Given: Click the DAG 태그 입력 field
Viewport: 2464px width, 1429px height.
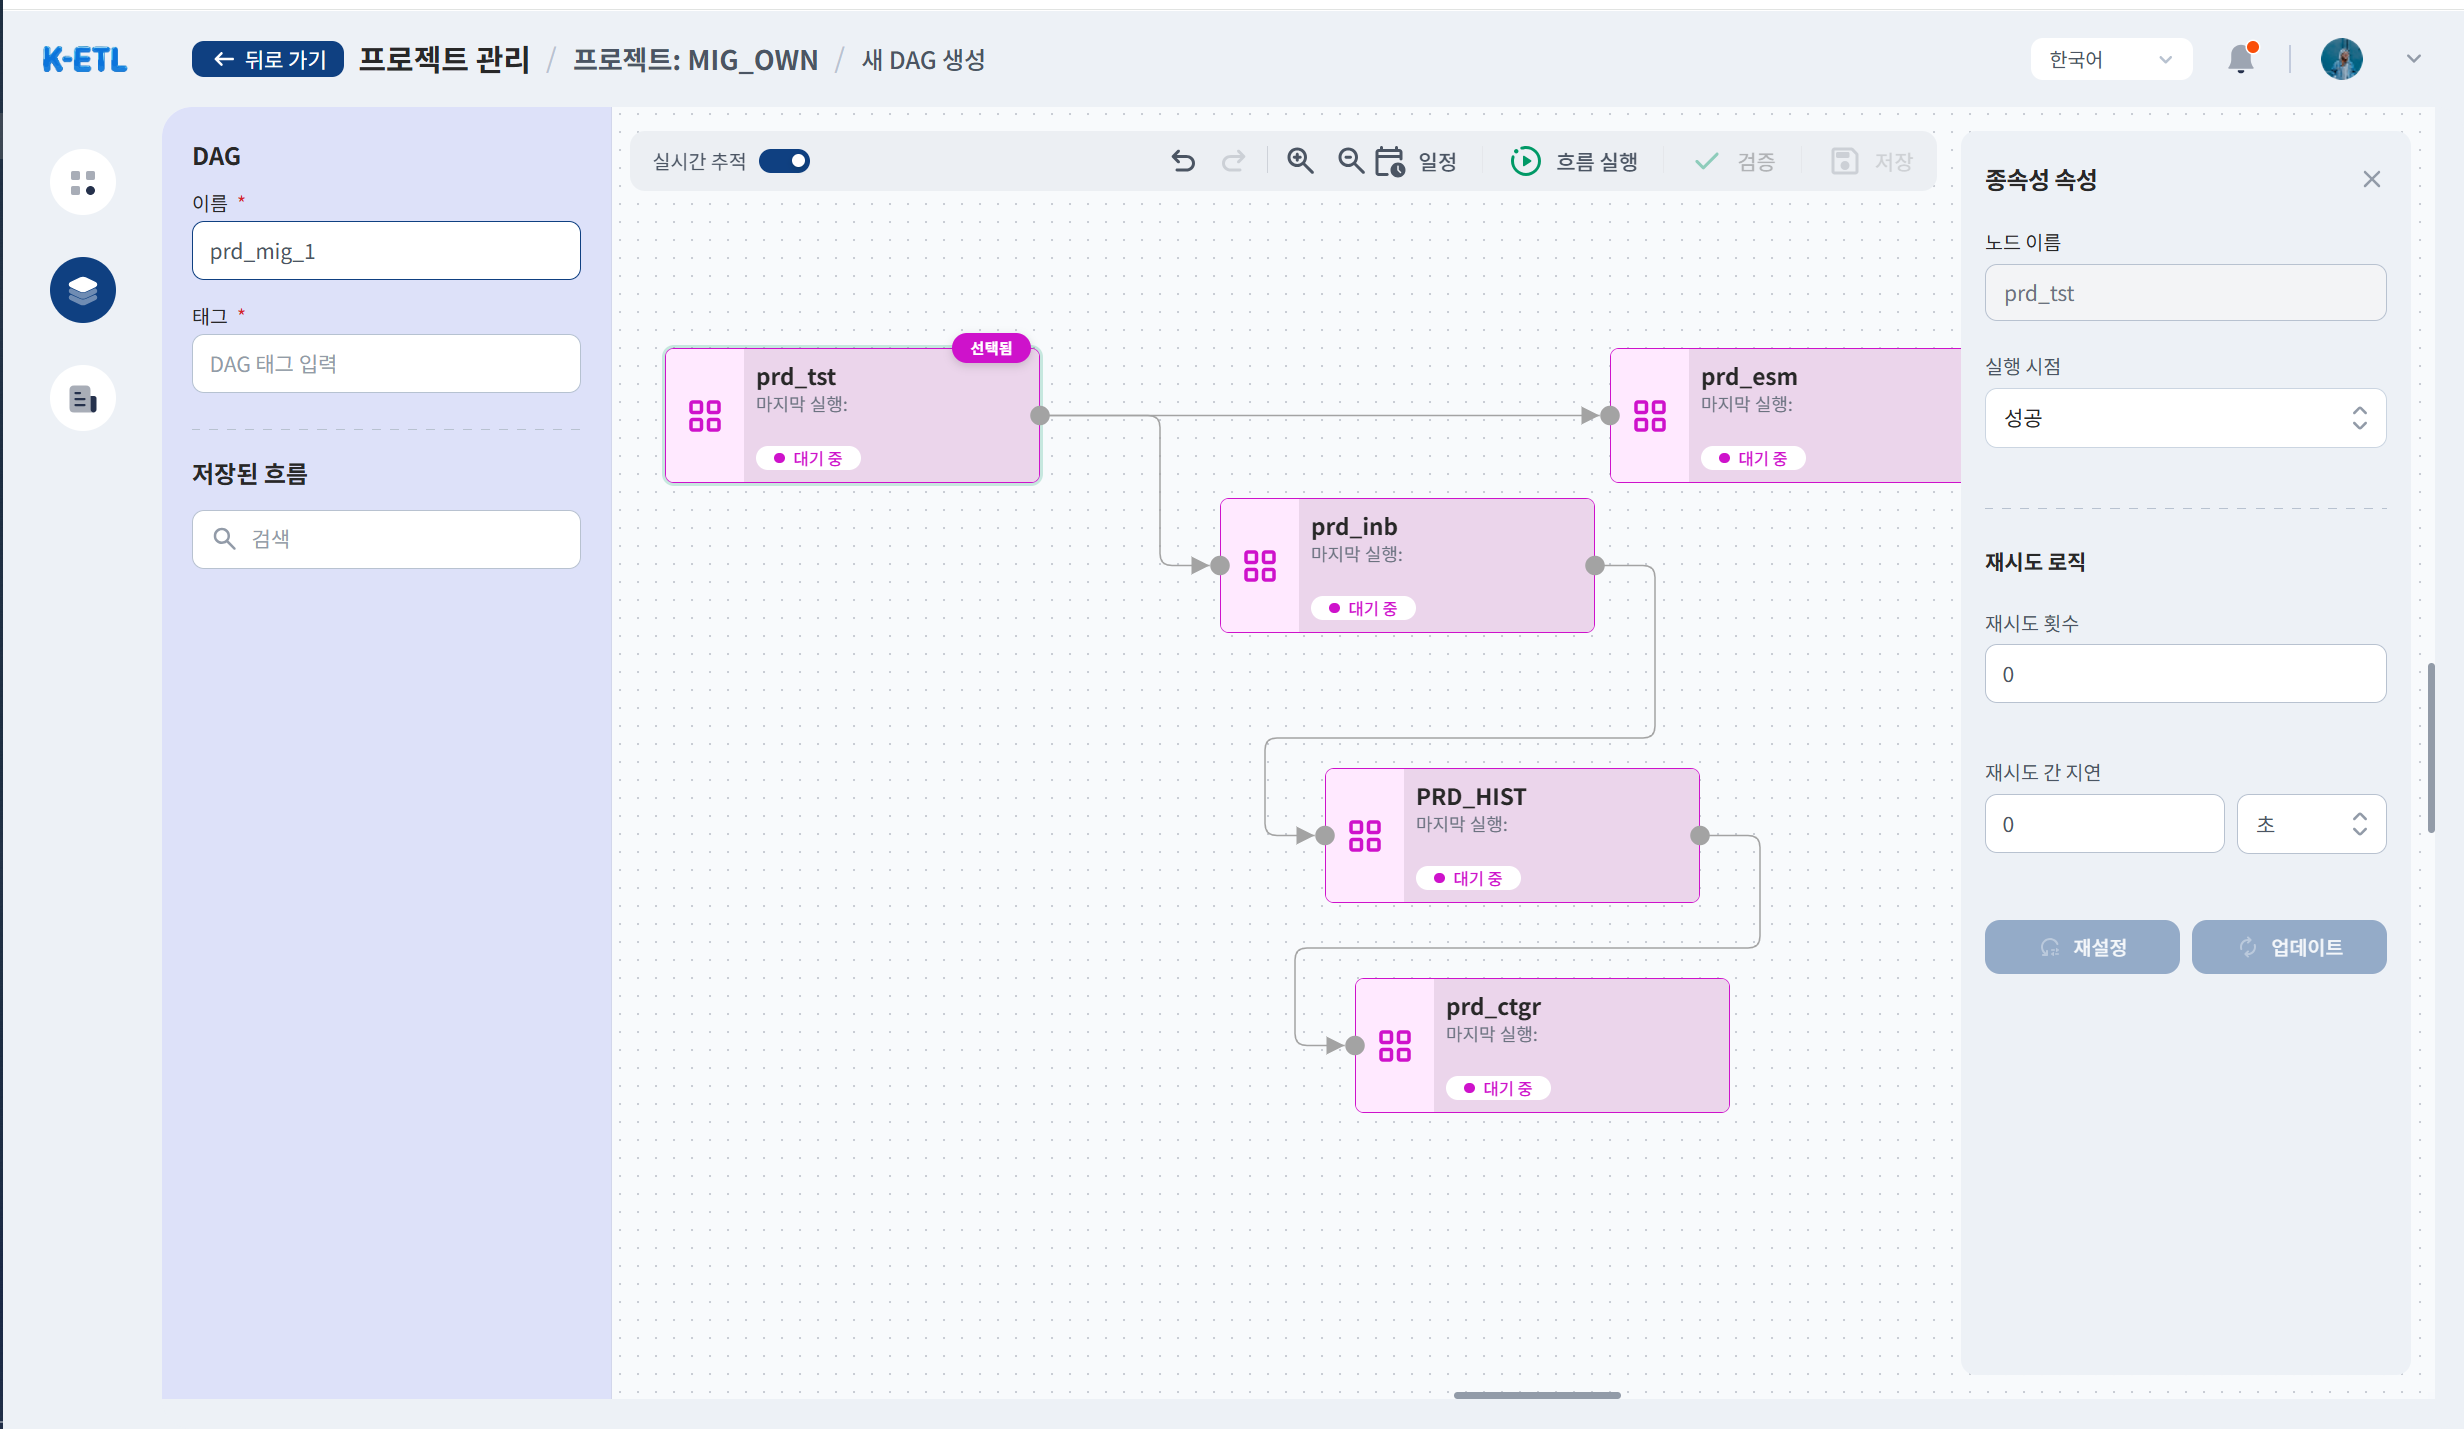Looking at the screenshot, I should (x=386, y=364).
